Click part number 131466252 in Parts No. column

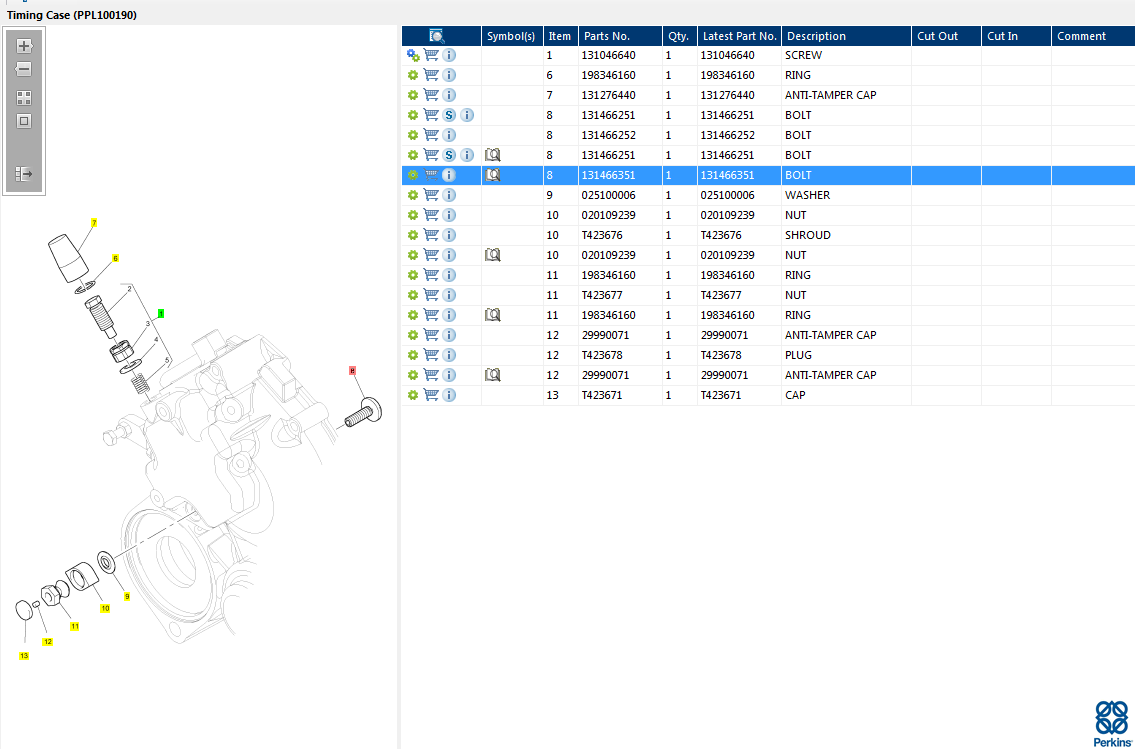pos(608,135)
